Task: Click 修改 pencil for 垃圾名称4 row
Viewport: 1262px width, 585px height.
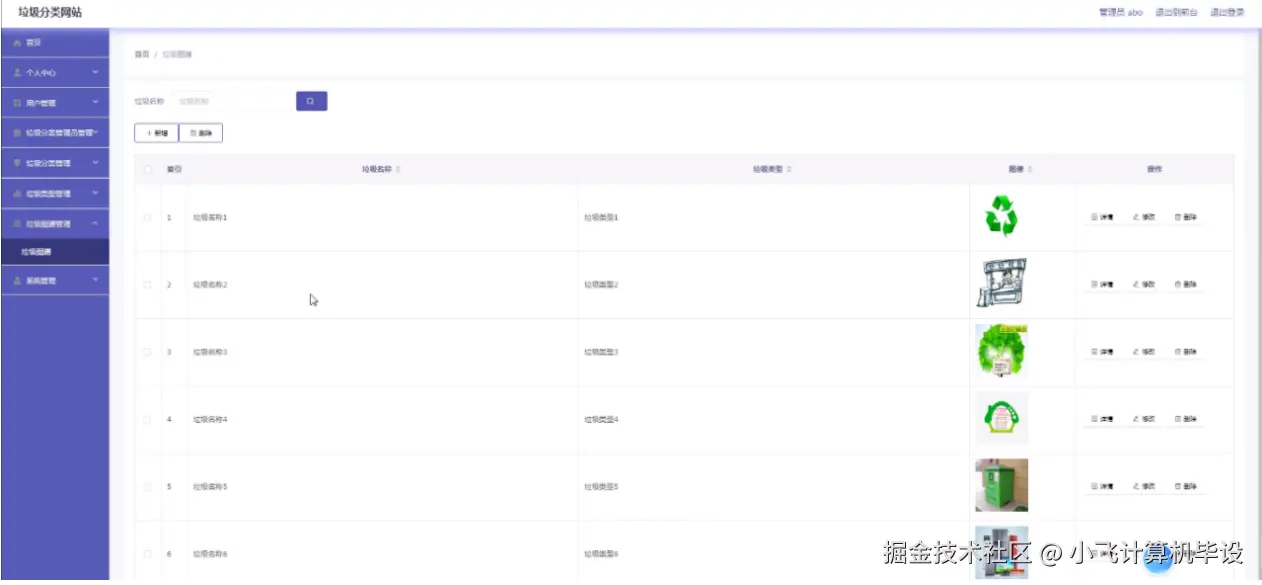Action: [1144, 419]
